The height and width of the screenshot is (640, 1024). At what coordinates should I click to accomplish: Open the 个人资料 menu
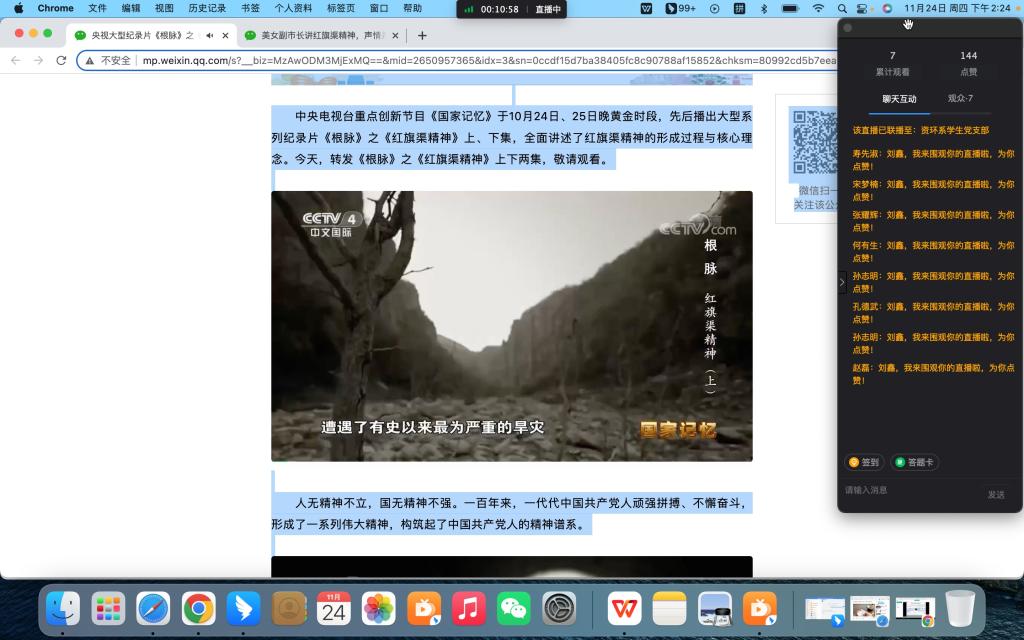[x=293, y=8]
